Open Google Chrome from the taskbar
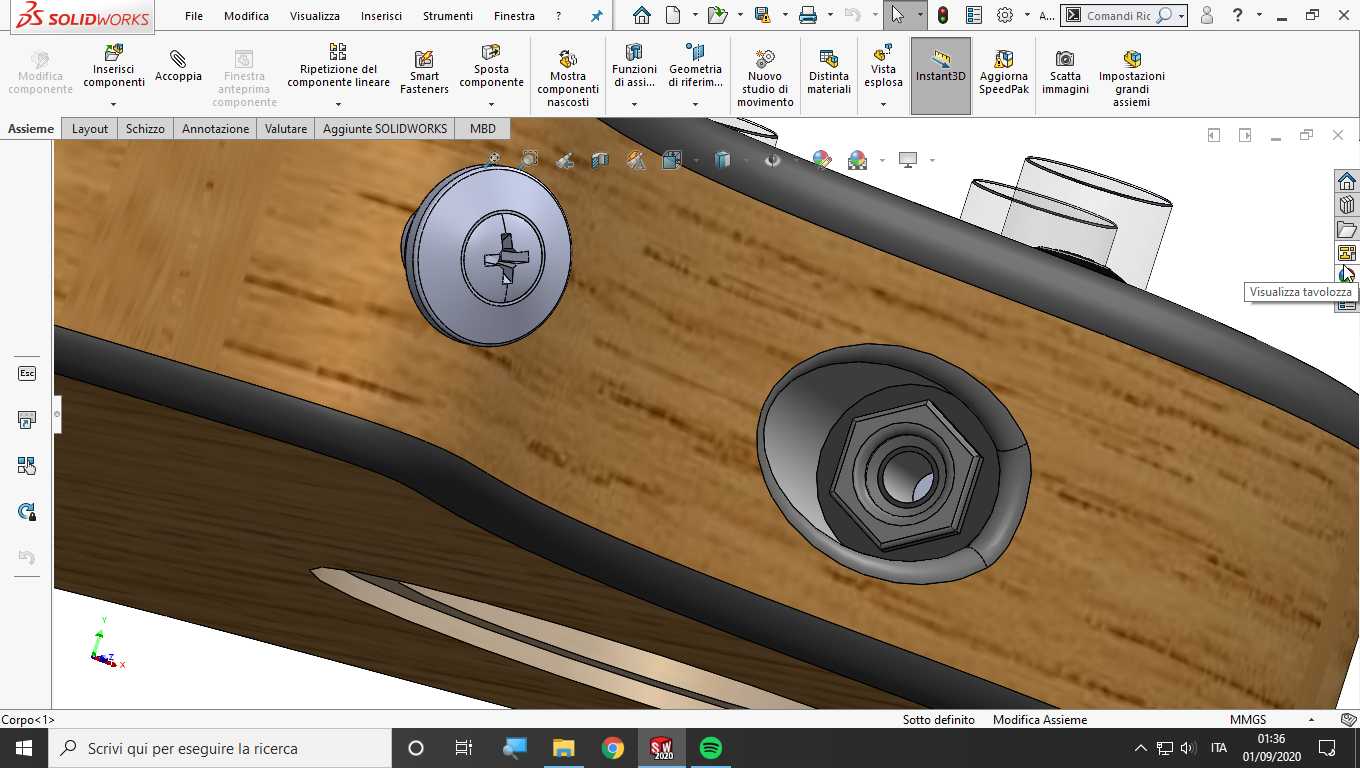This screenshot has width=1360, height=768. click(x=613, y=748)
